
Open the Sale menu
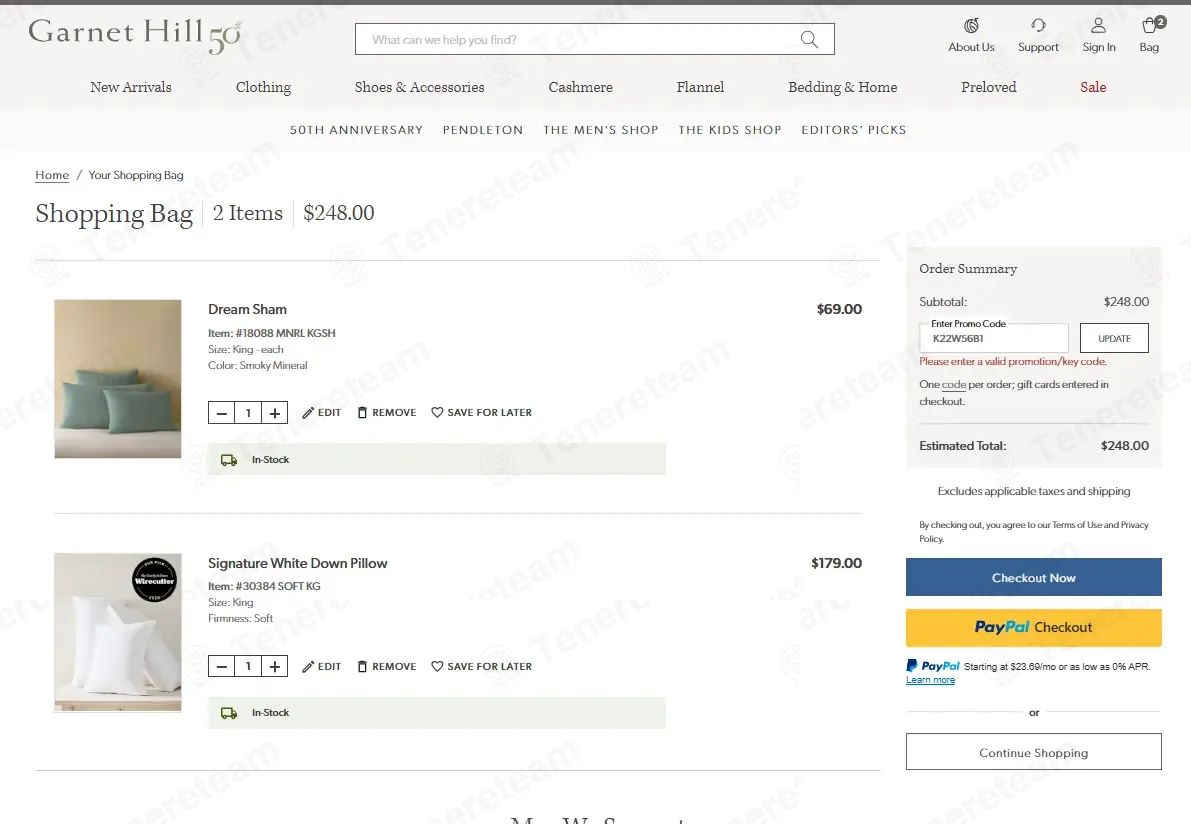[1093, 87]
